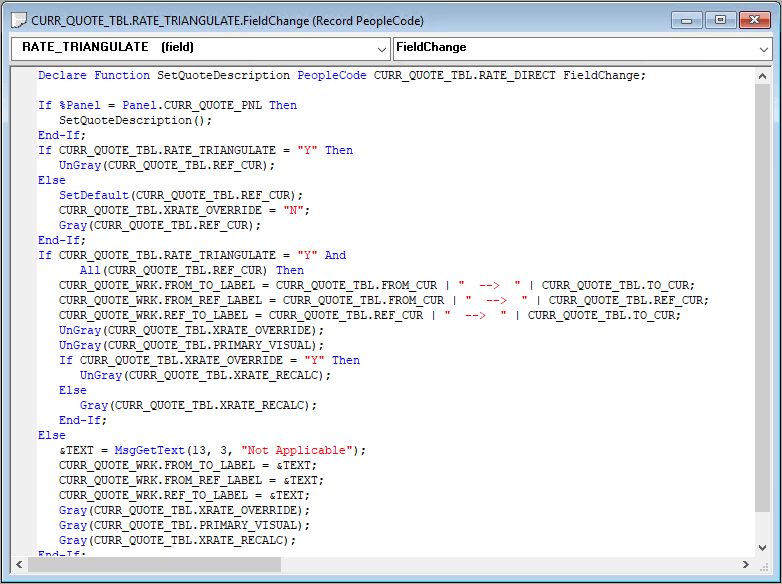Image resolution: width=782 pixels, height=584 pixels.
Task: Click UnGray(CURR_QUOTE_TBL.XRATE_OVERRIDE) line
Action: [191, 330]
